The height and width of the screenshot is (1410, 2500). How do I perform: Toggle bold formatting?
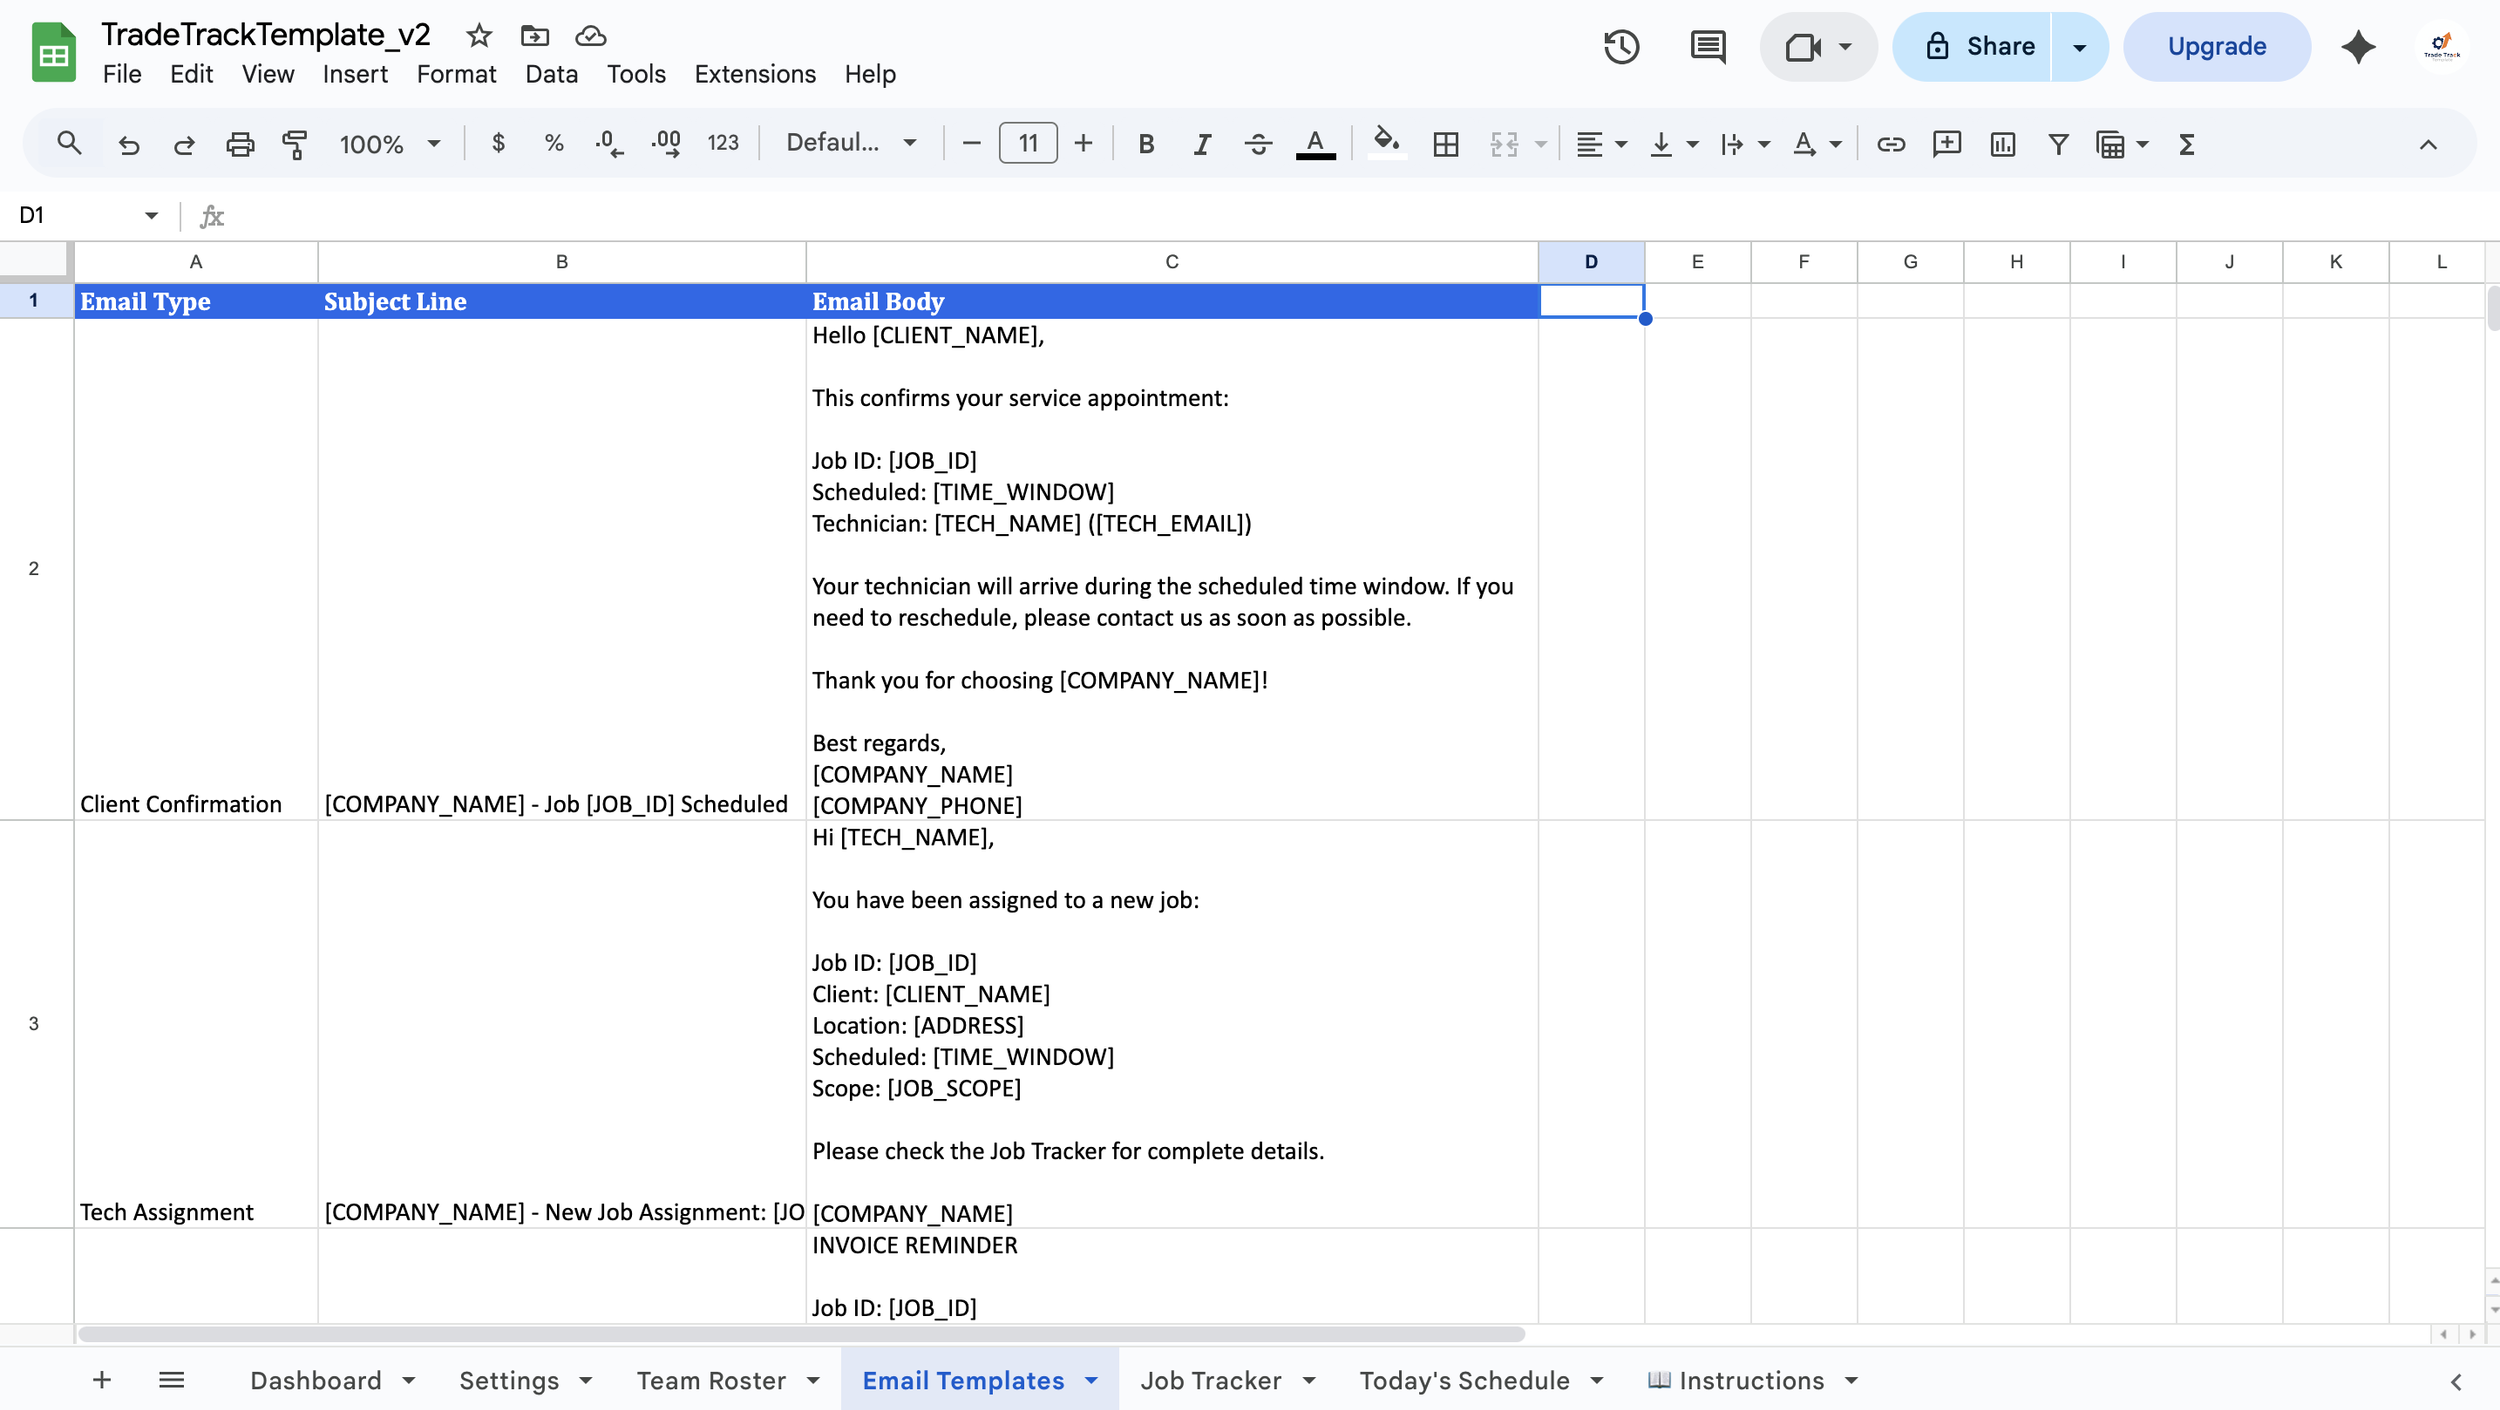click(x=1146, y=144)
